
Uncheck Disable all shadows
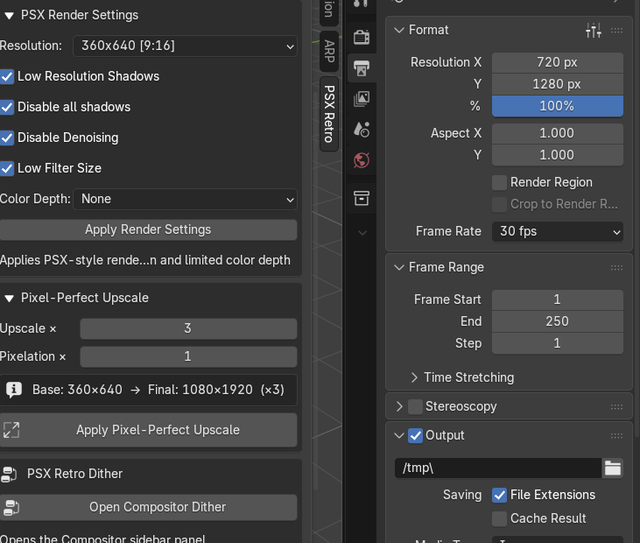(x=7, y=107)
